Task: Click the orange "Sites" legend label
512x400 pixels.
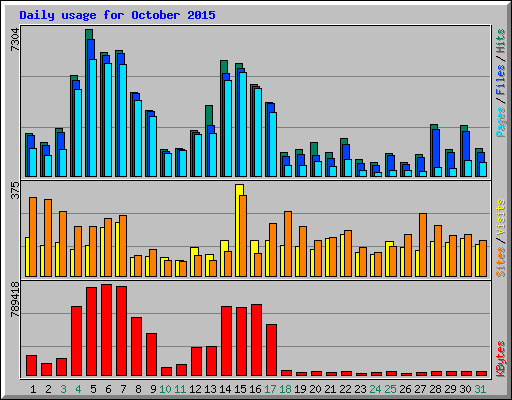Action: click(500, 262)
